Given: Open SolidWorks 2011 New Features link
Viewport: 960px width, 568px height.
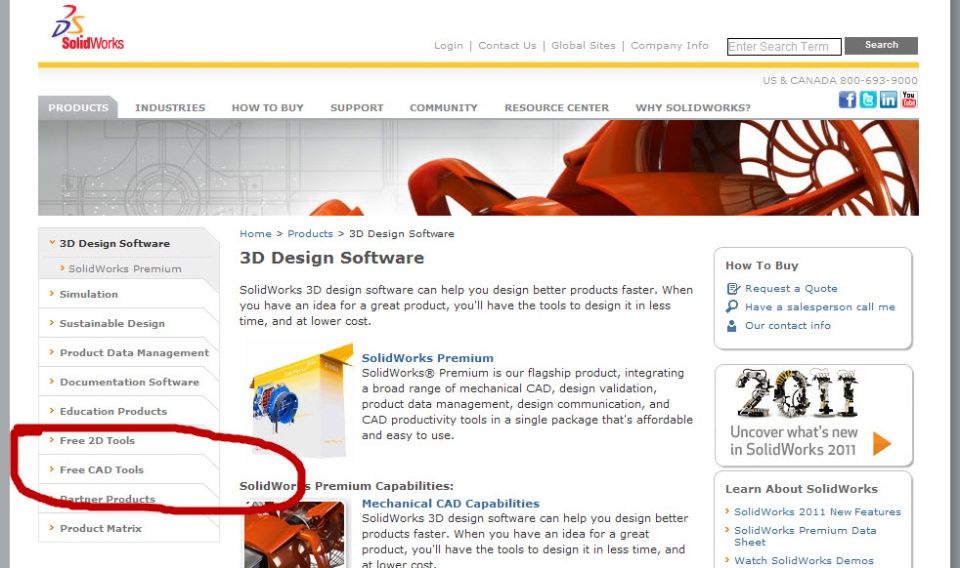Looking at the screenshot, I should [x=817, y=512].
